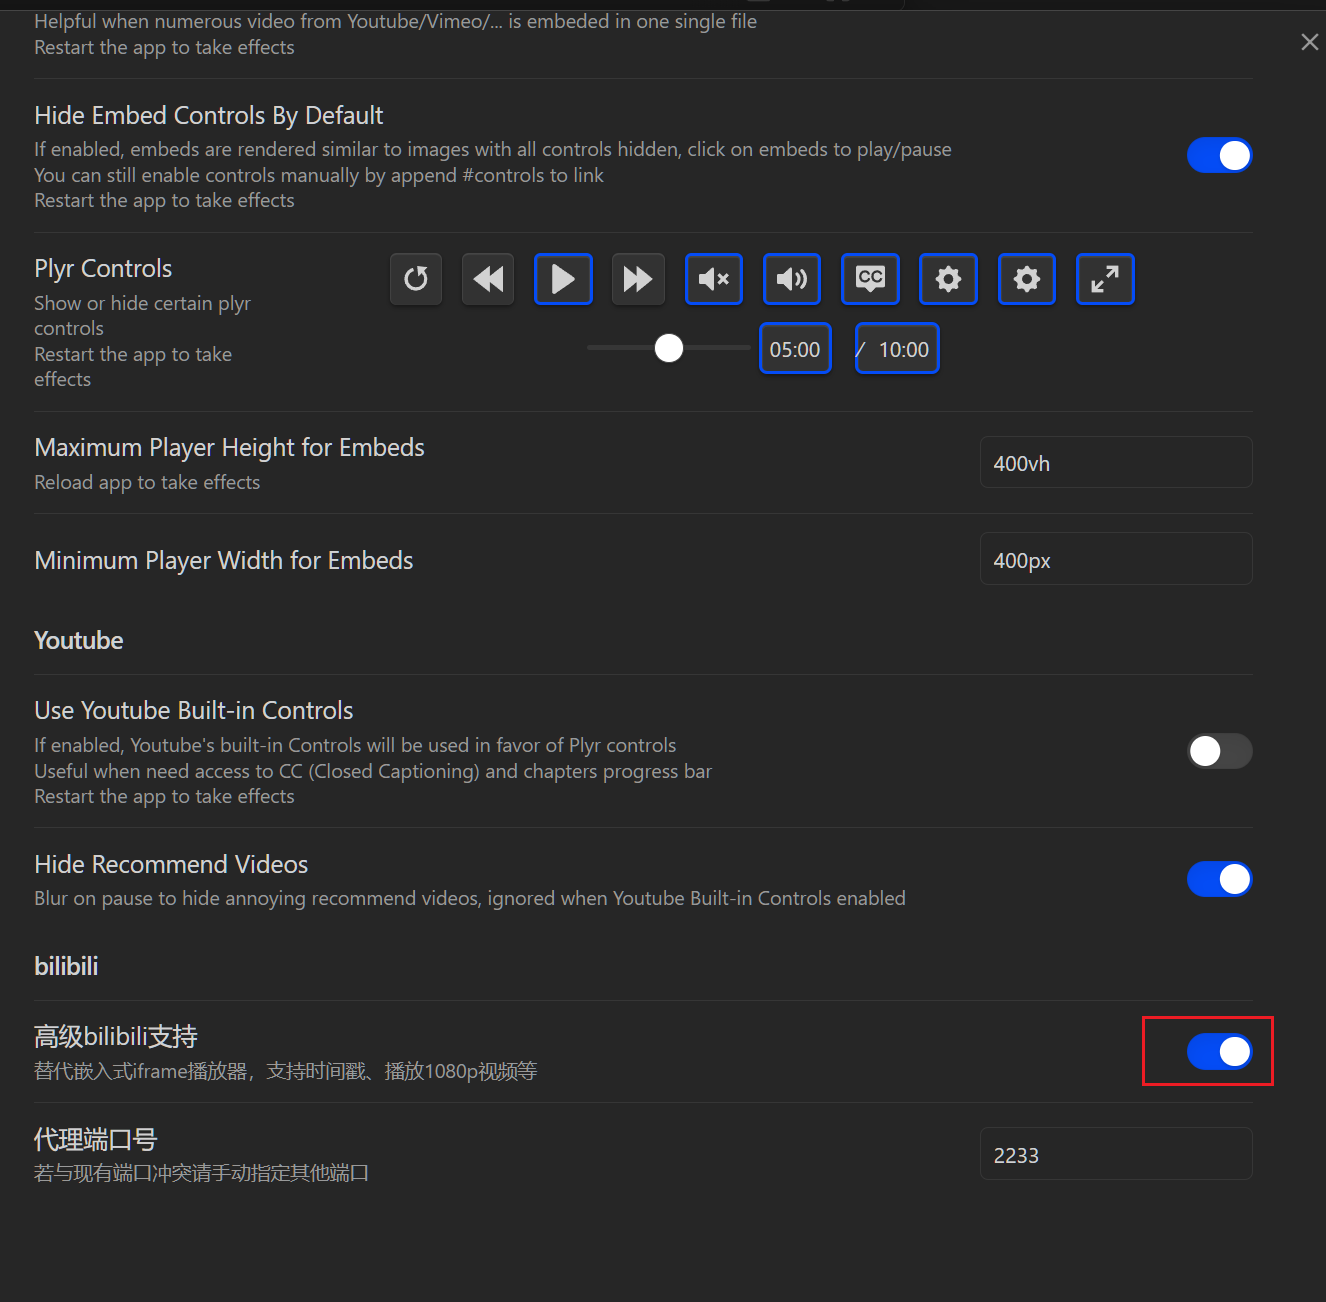Screen dimensions: 1326x1302
Task: Turn off Hide Recommend Videos
Action: [x=1219, y=879]
